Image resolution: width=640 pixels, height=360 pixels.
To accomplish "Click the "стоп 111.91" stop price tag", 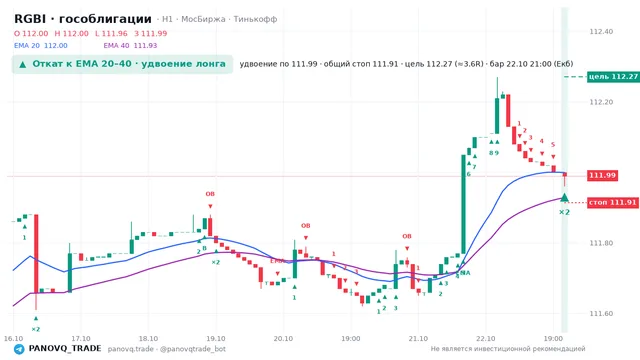I will [x=613, y=202].
